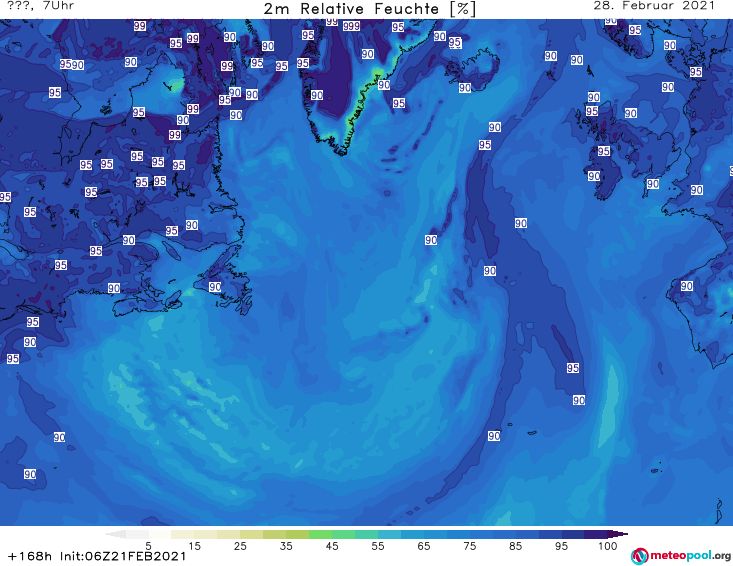Click the '9590' contour label at the left
The width and height of the screenshot is (733, 566).
pos(72,64)
